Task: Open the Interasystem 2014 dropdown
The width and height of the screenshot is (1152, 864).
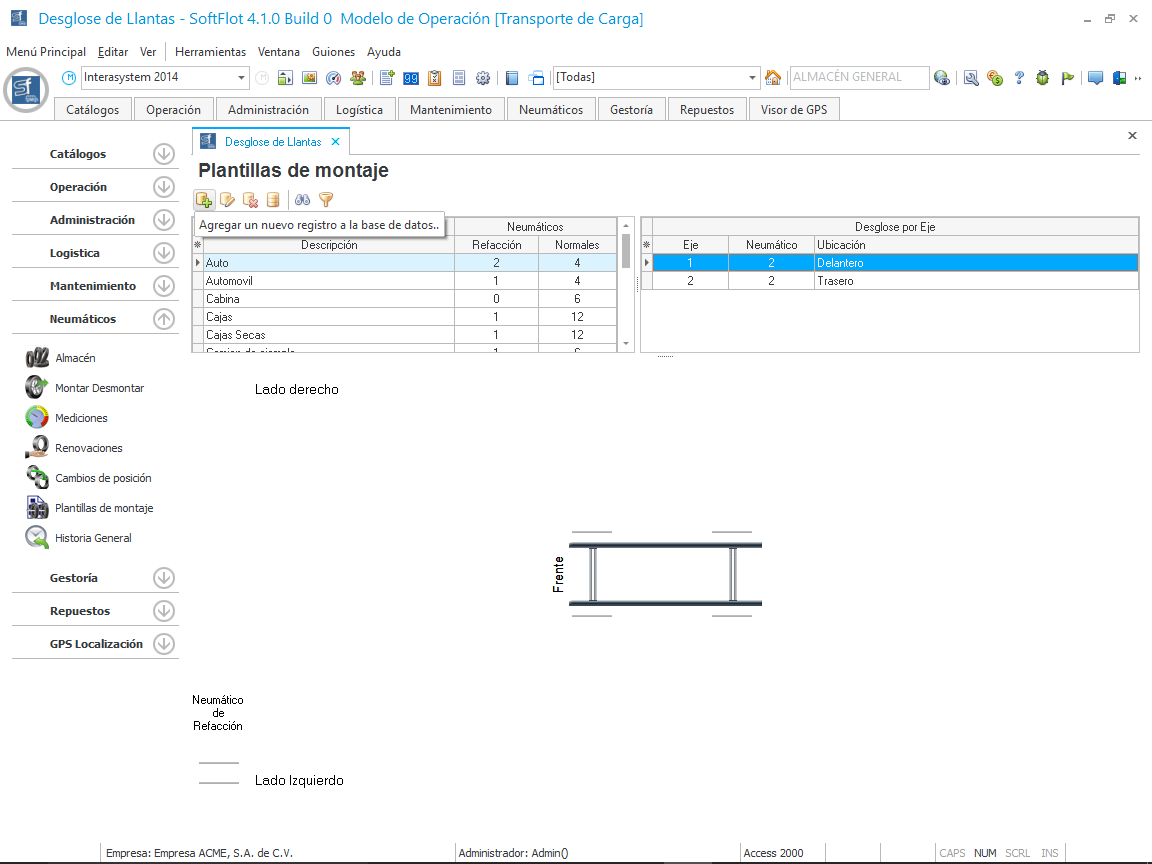Action: pyautogui.click(x=242, y=78)
